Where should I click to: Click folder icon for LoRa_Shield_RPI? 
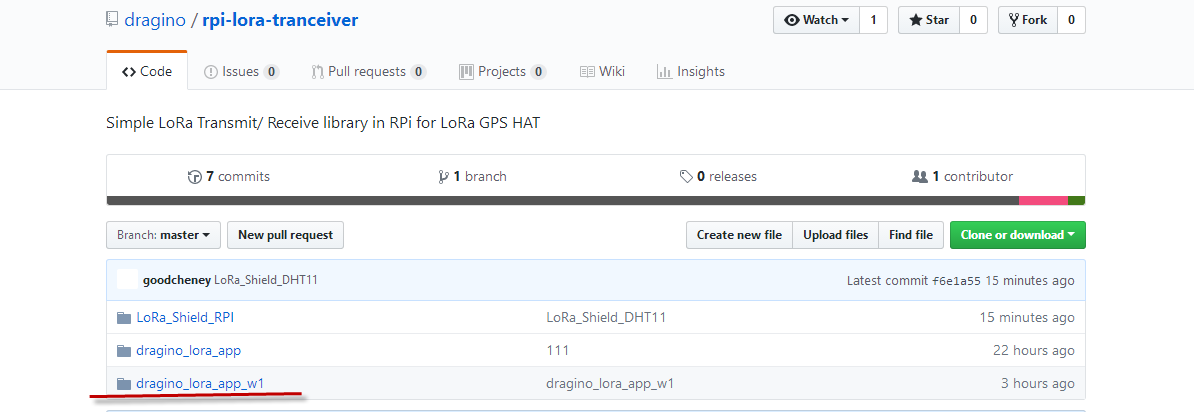(124, 318)
